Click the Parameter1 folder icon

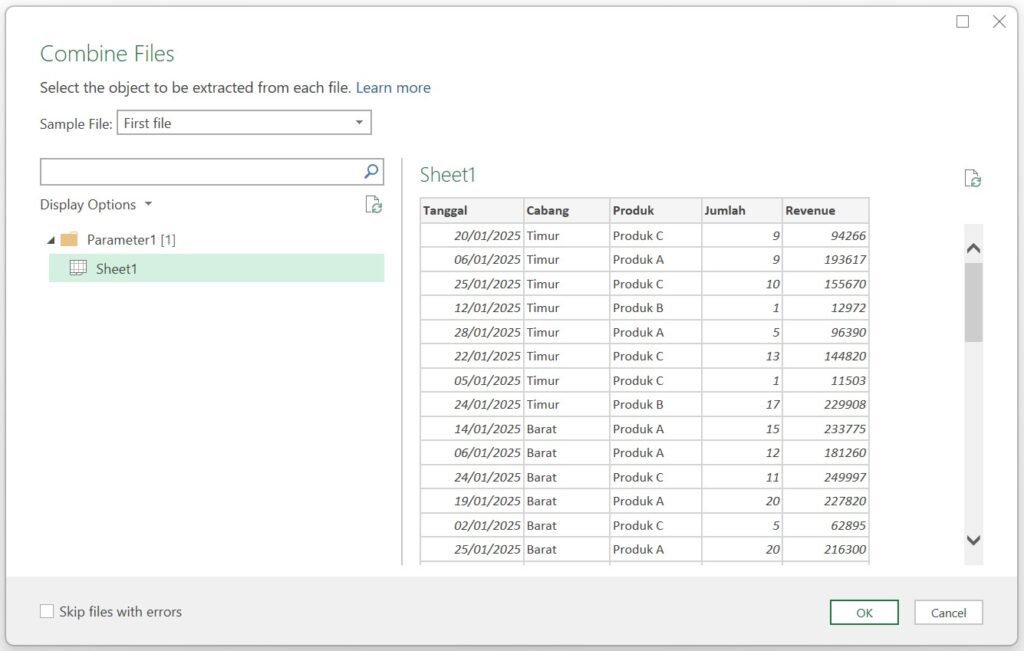click(x=69, y=240)
